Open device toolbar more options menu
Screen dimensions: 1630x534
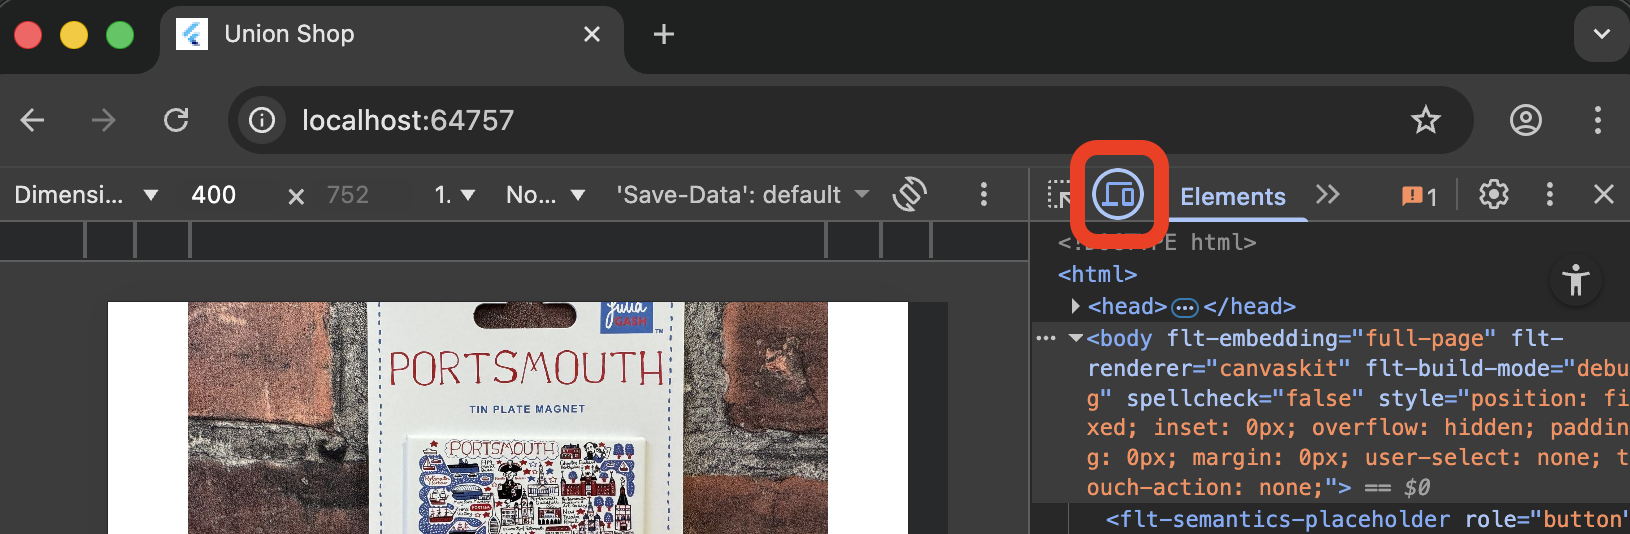coord(984,194)
